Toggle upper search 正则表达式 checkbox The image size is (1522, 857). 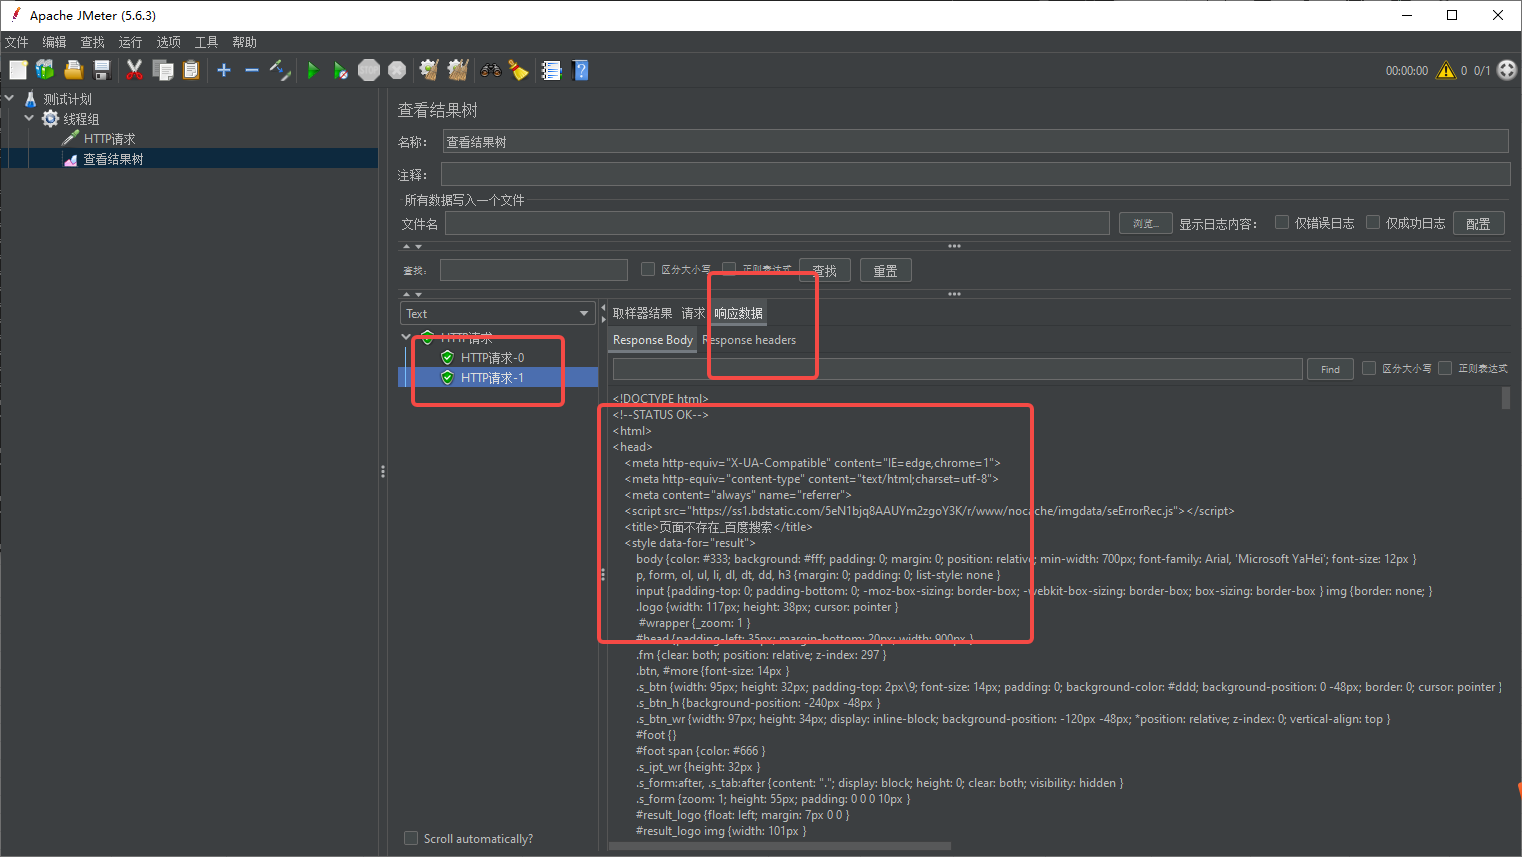729,268
